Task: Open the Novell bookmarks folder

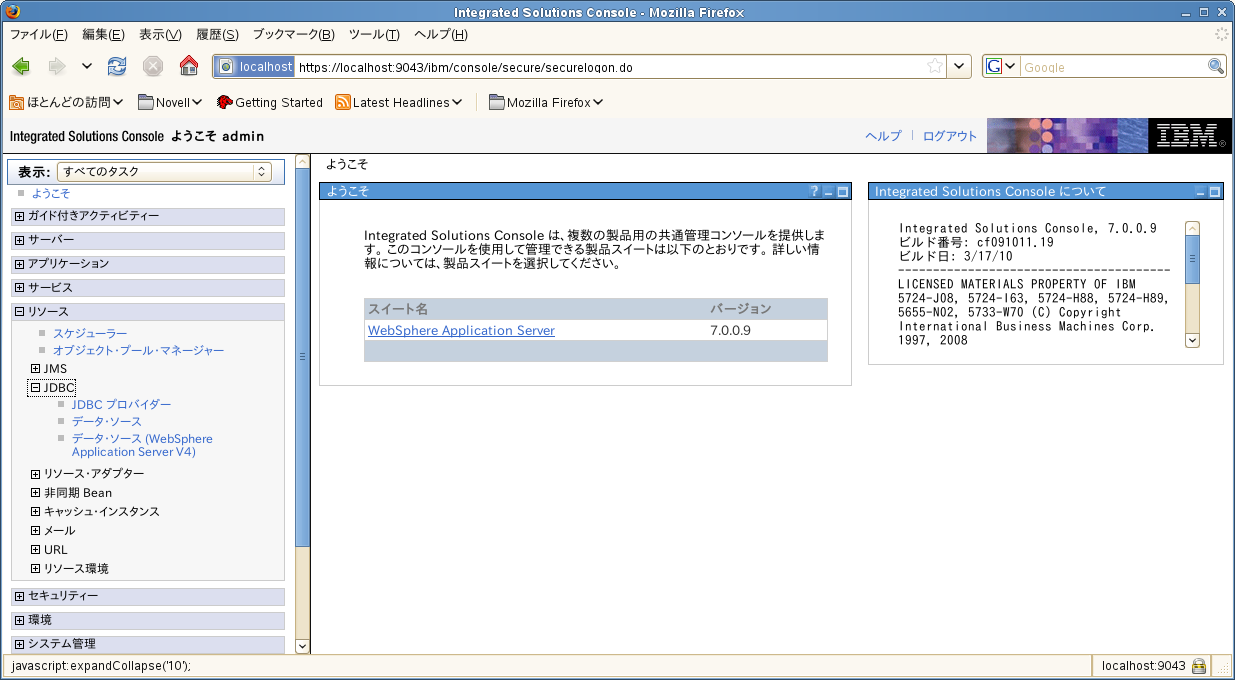Action: tap(170, 102)
